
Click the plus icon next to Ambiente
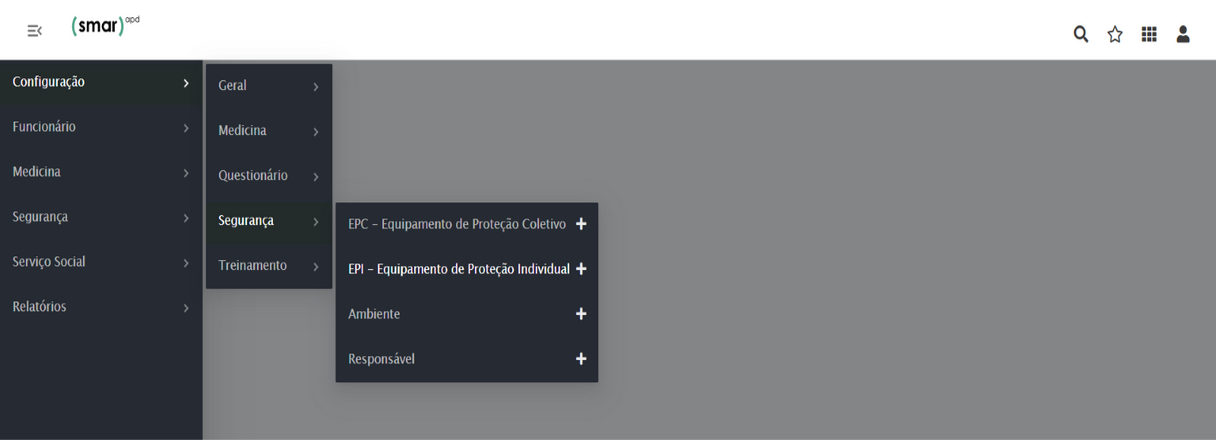coord(581,314)
